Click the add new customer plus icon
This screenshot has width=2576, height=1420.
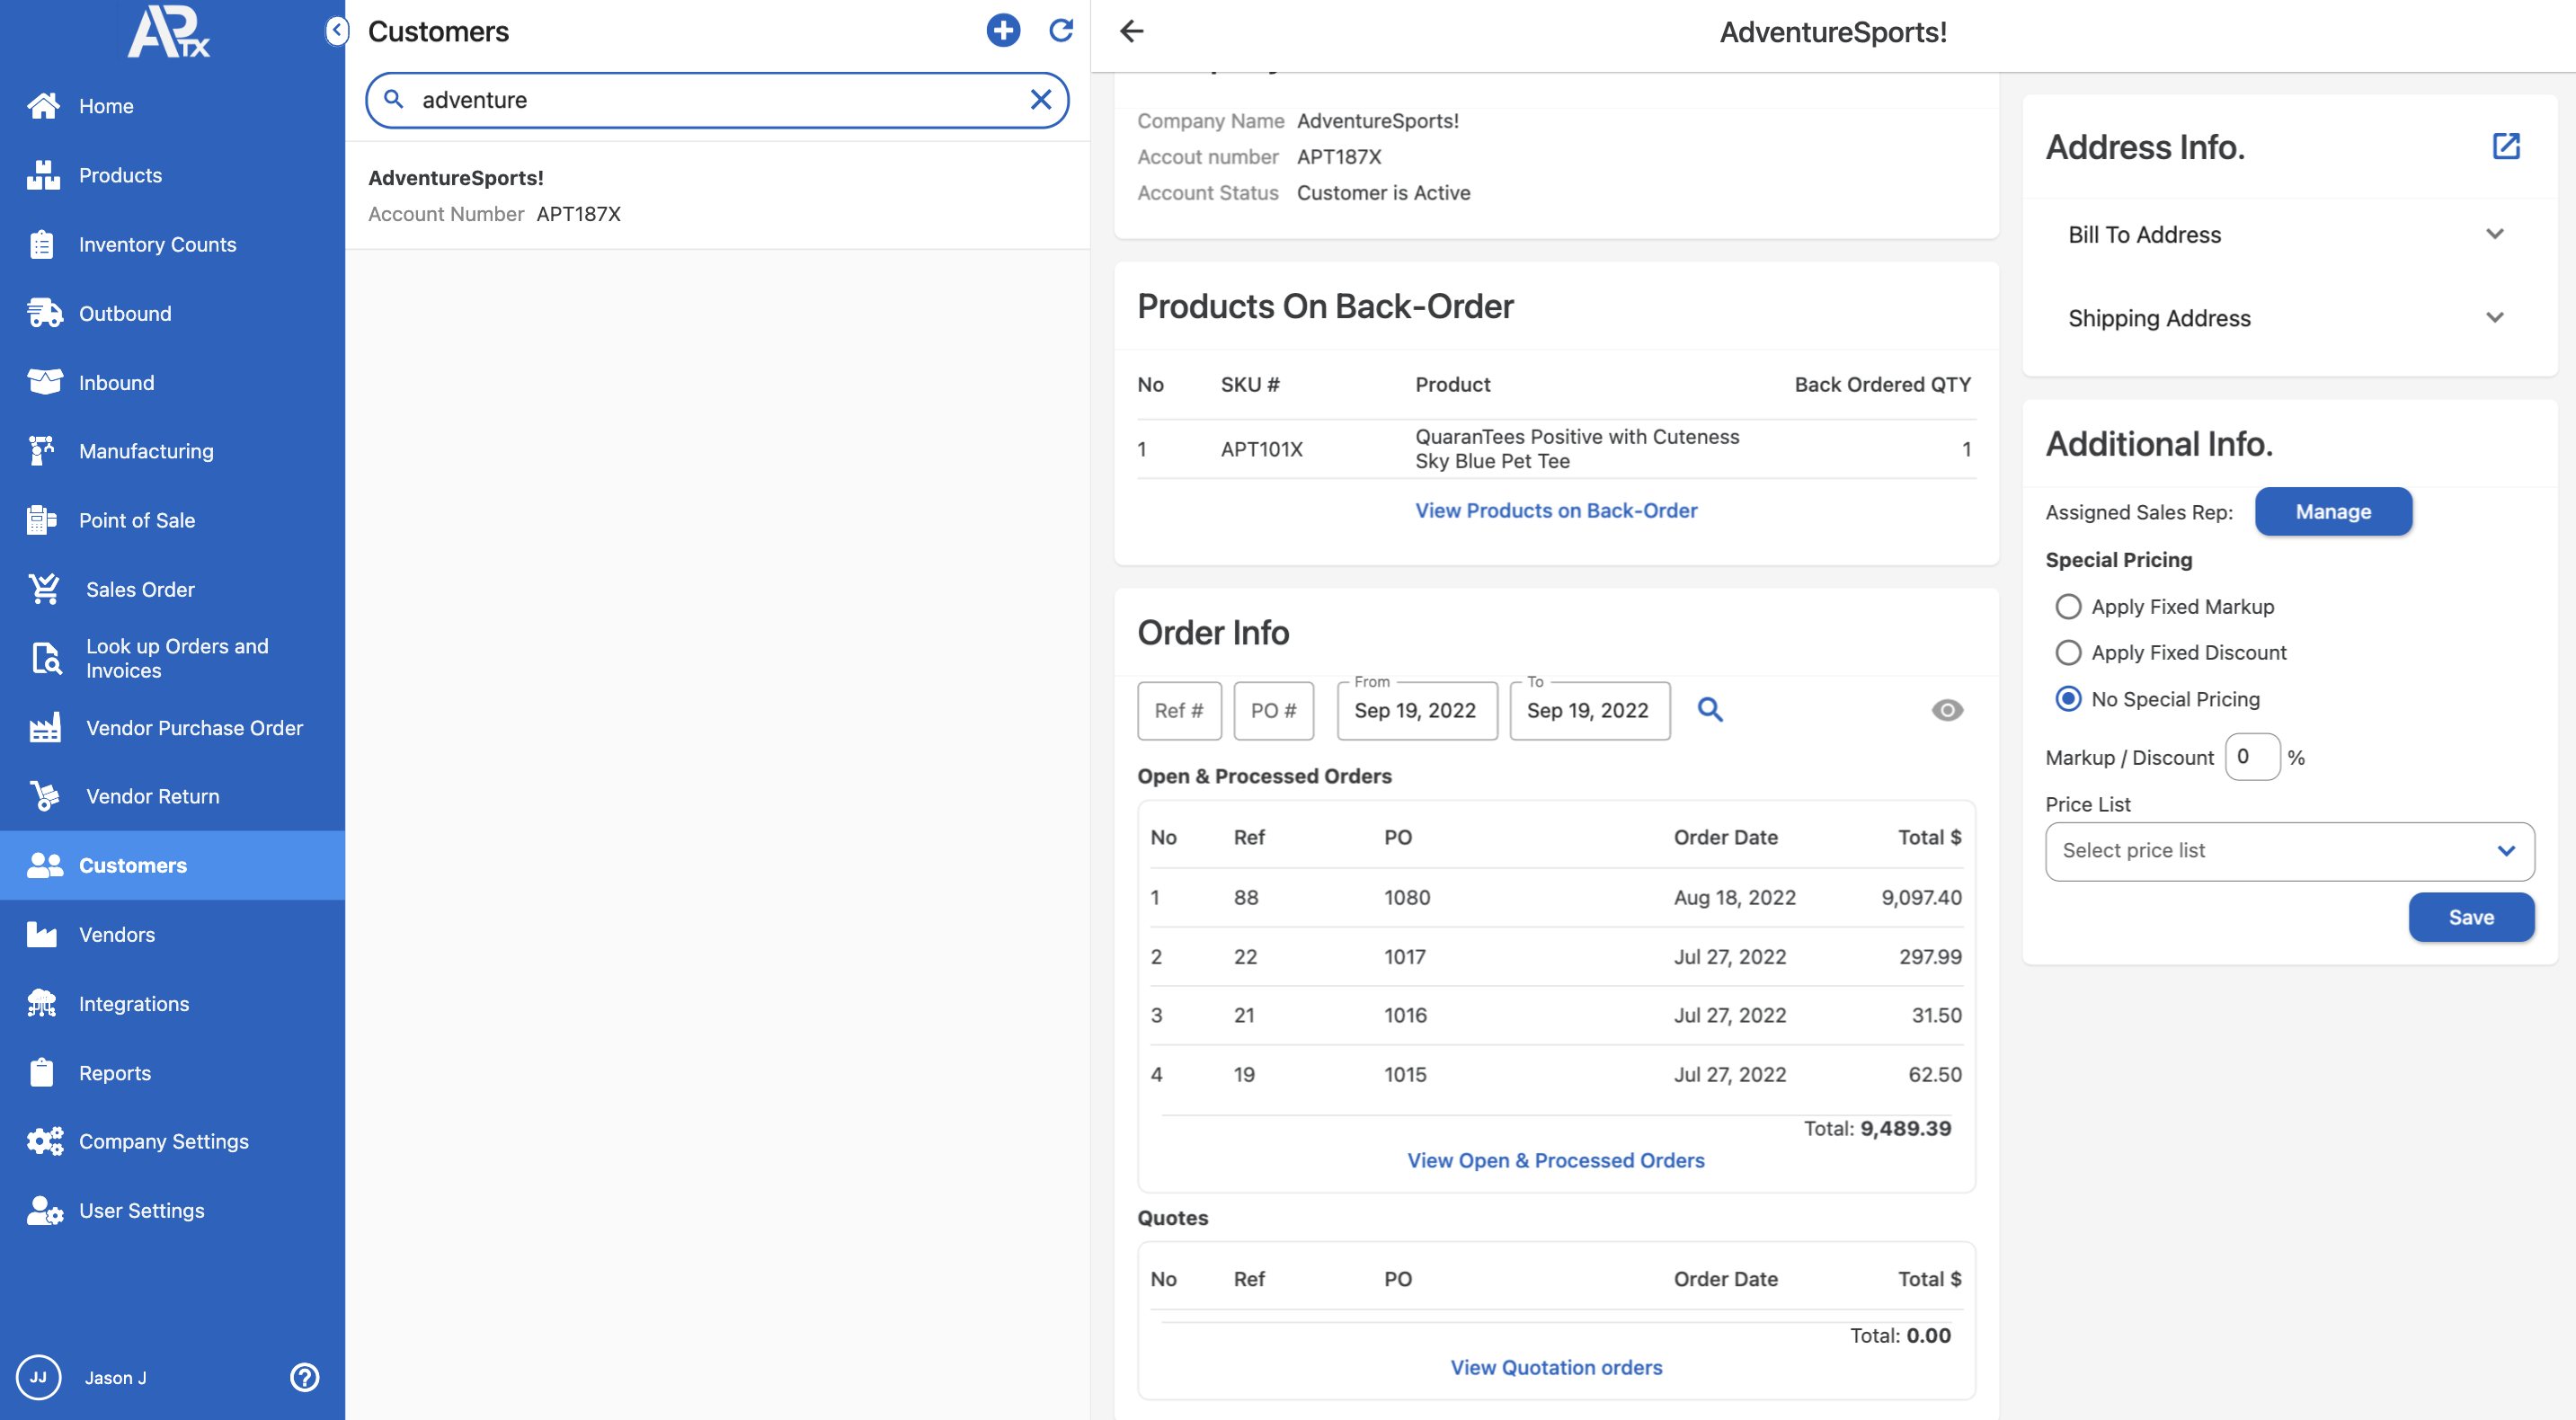(x=1003, y=31)
